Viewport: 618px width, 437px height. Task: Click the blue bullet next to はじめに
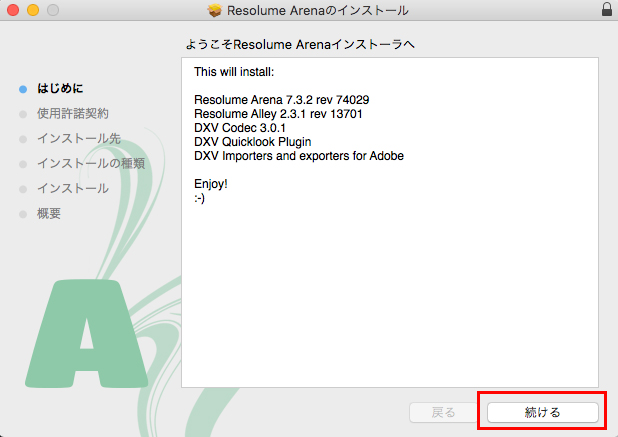(x=23, y=89)
